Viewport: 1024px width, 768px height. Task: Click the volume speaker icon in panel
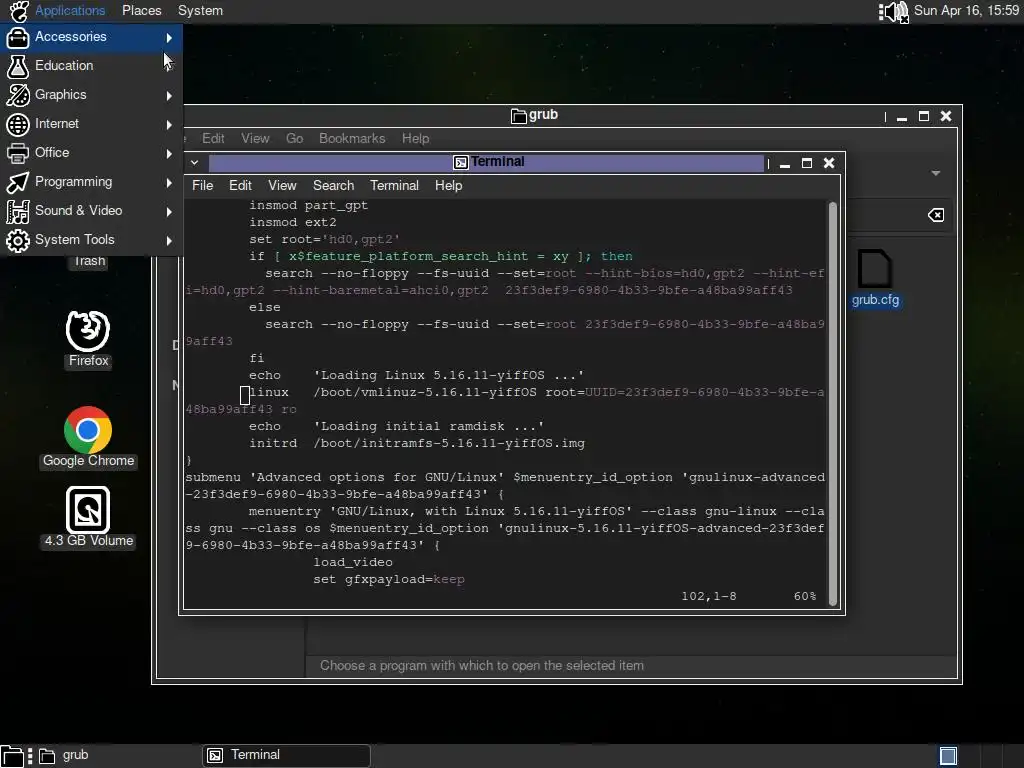893,11
